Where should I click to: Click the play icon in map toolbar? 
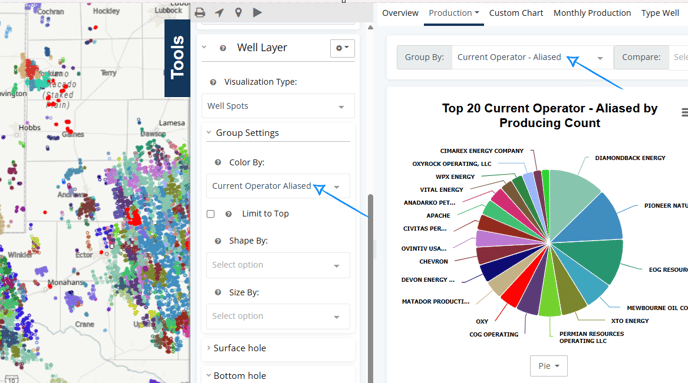click(x=258, y=13)
